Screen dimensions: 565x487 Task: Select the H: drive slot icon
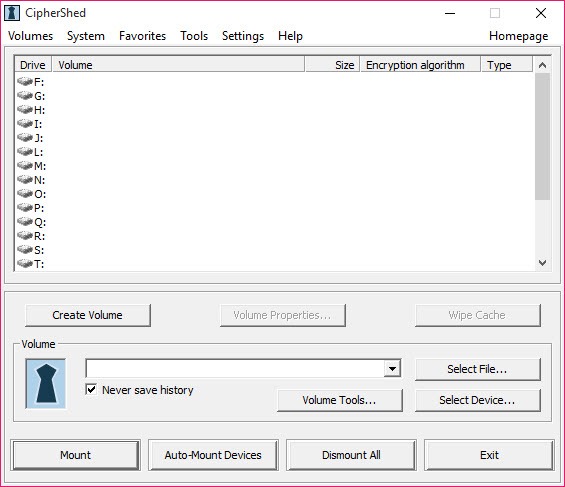point(25,110)
